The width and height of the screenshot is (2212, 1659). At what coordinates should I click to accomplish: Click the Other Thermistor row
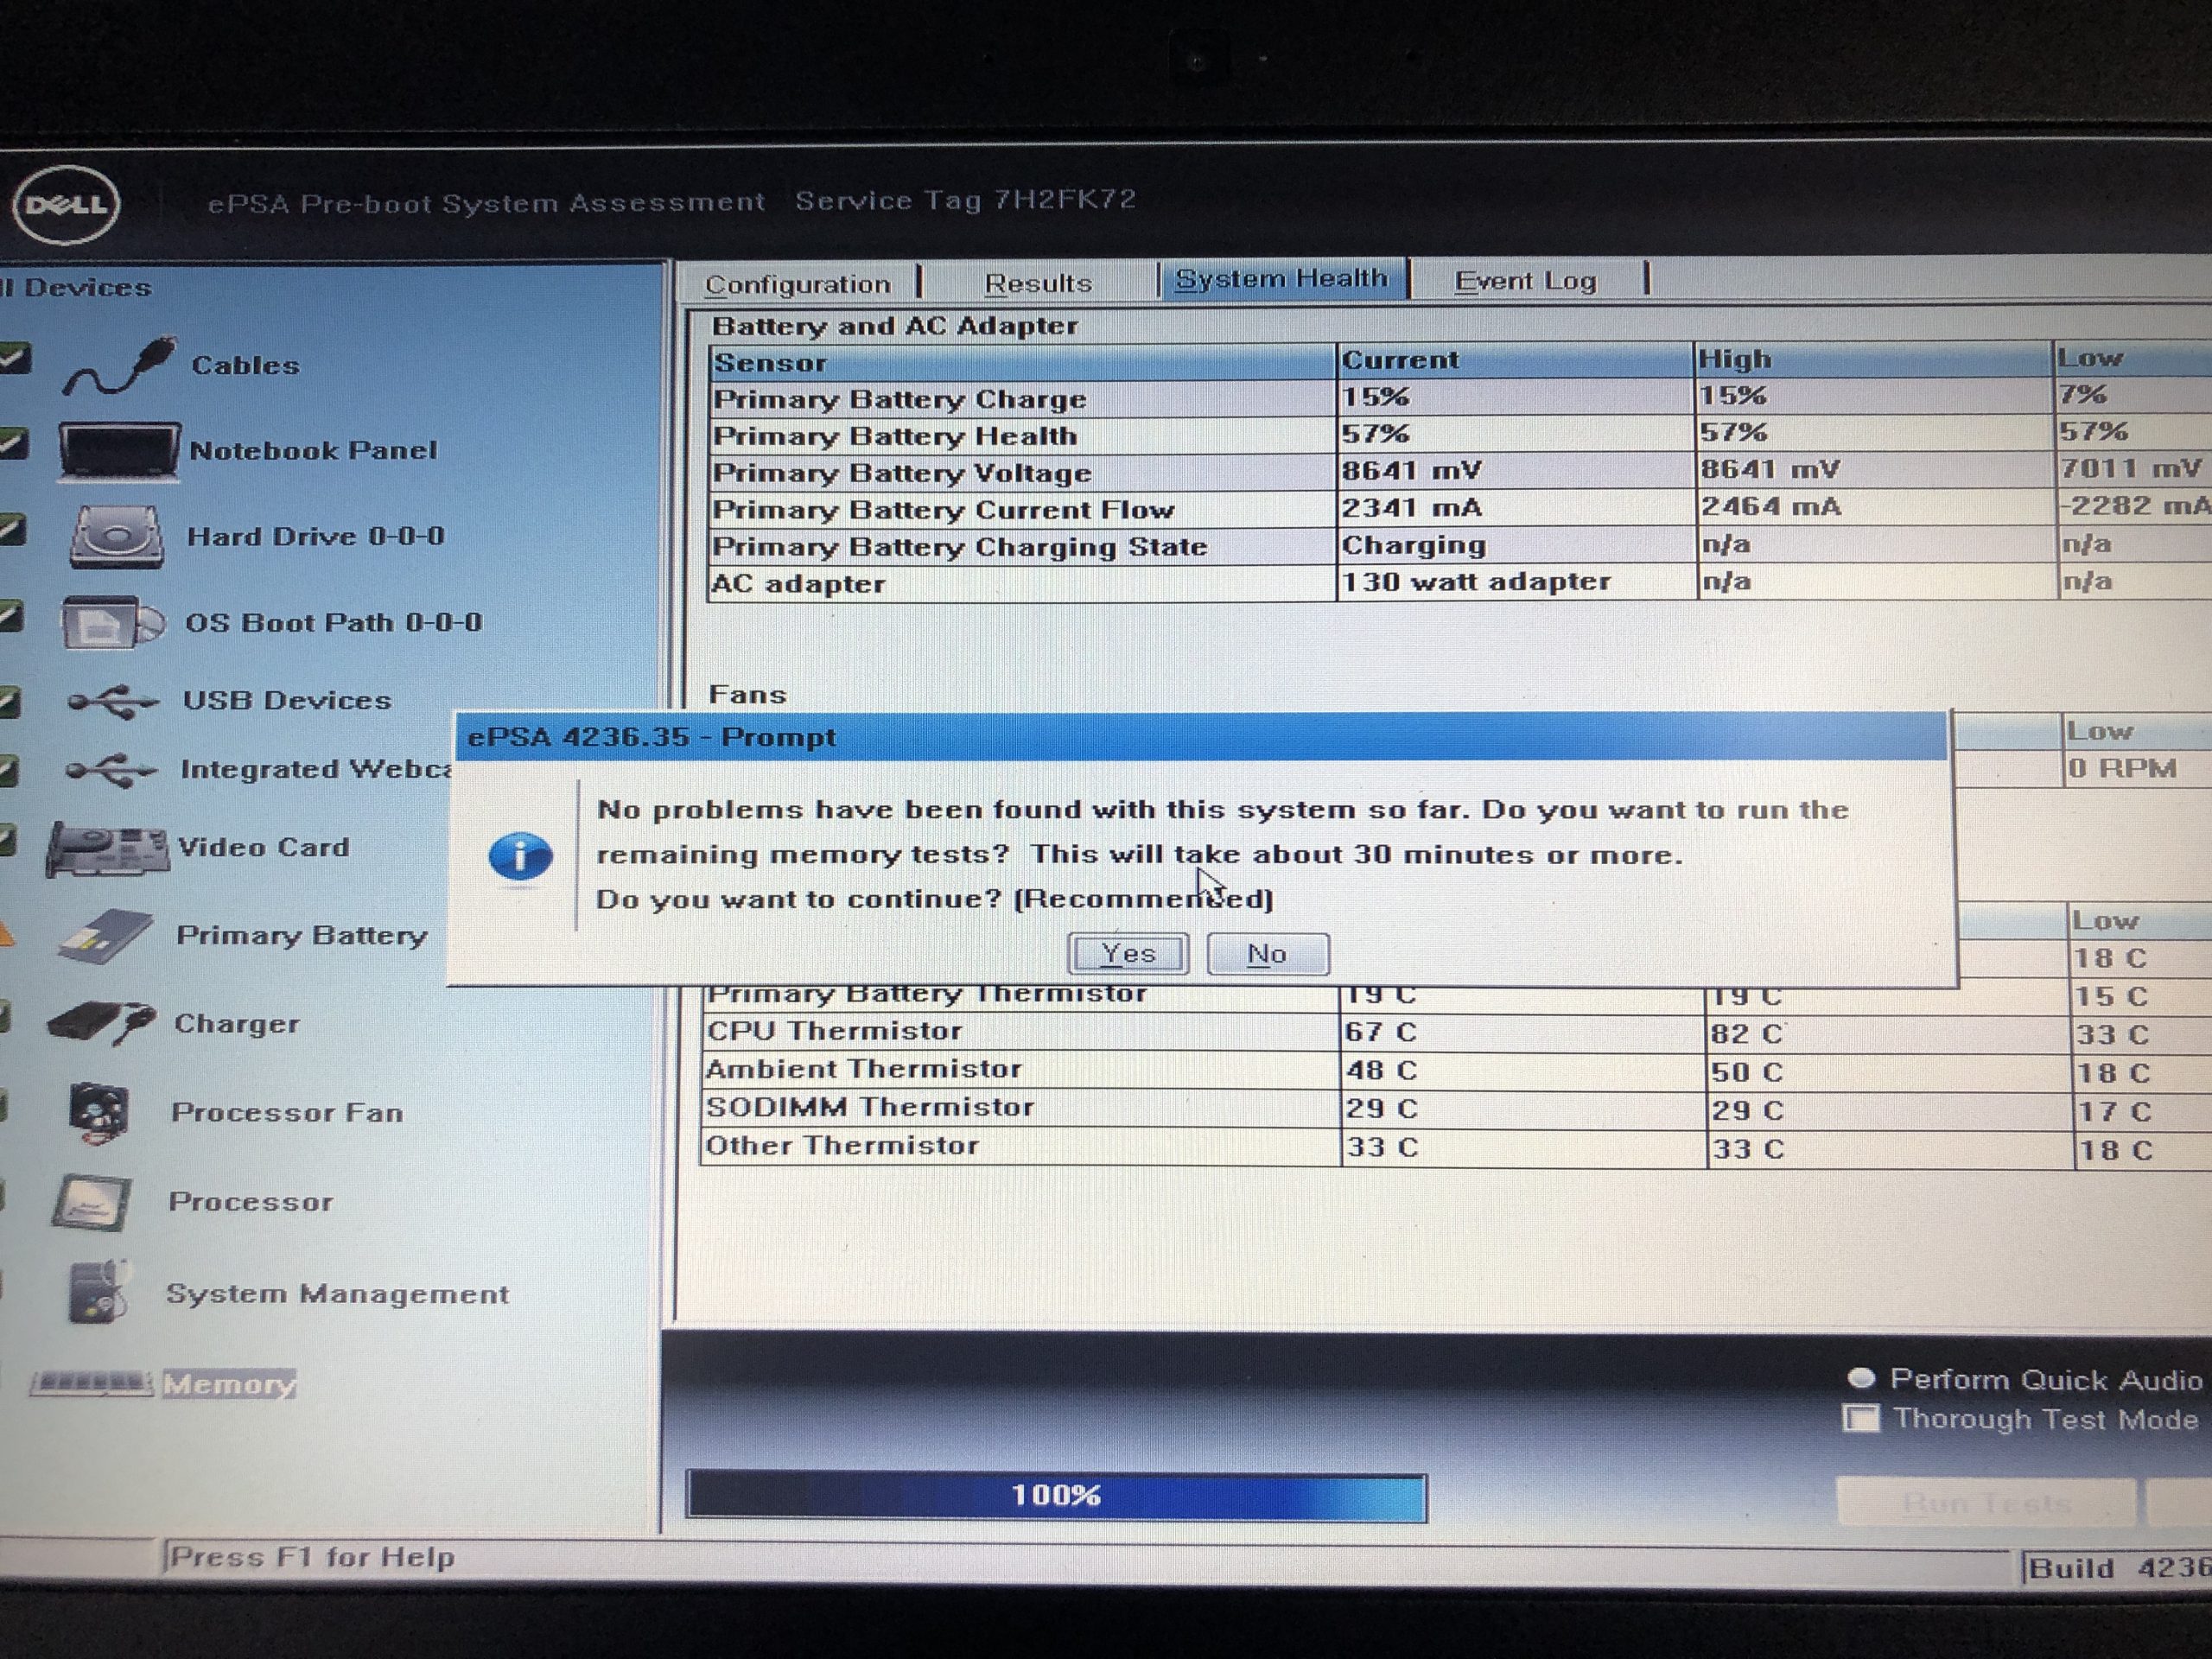[x=1458, y=1147]
